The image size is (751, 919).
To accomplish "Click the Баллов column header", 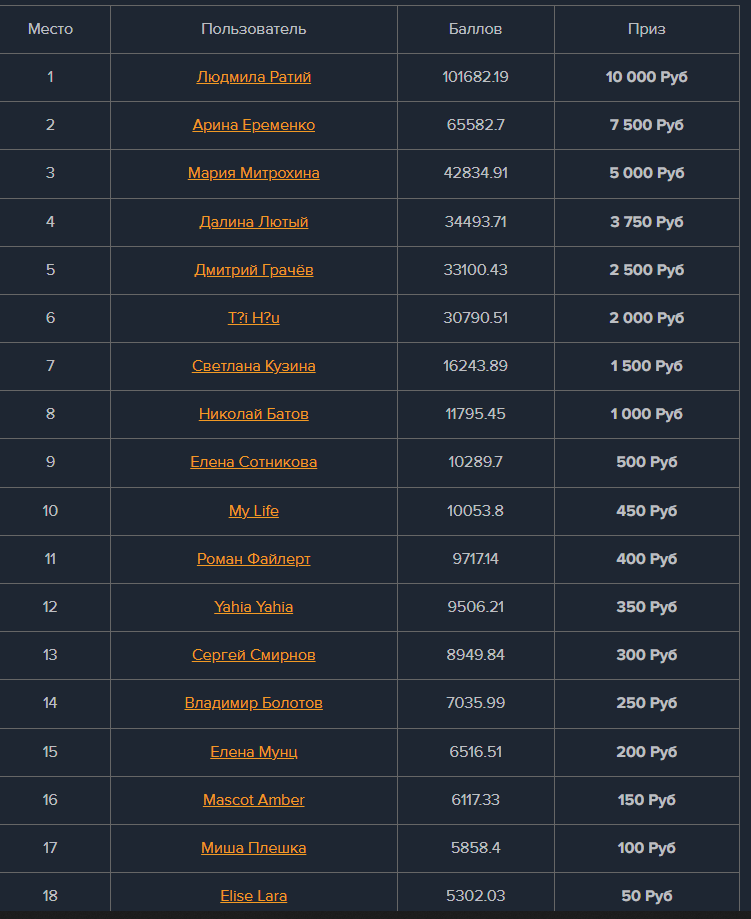I will (x=476, y=29).
